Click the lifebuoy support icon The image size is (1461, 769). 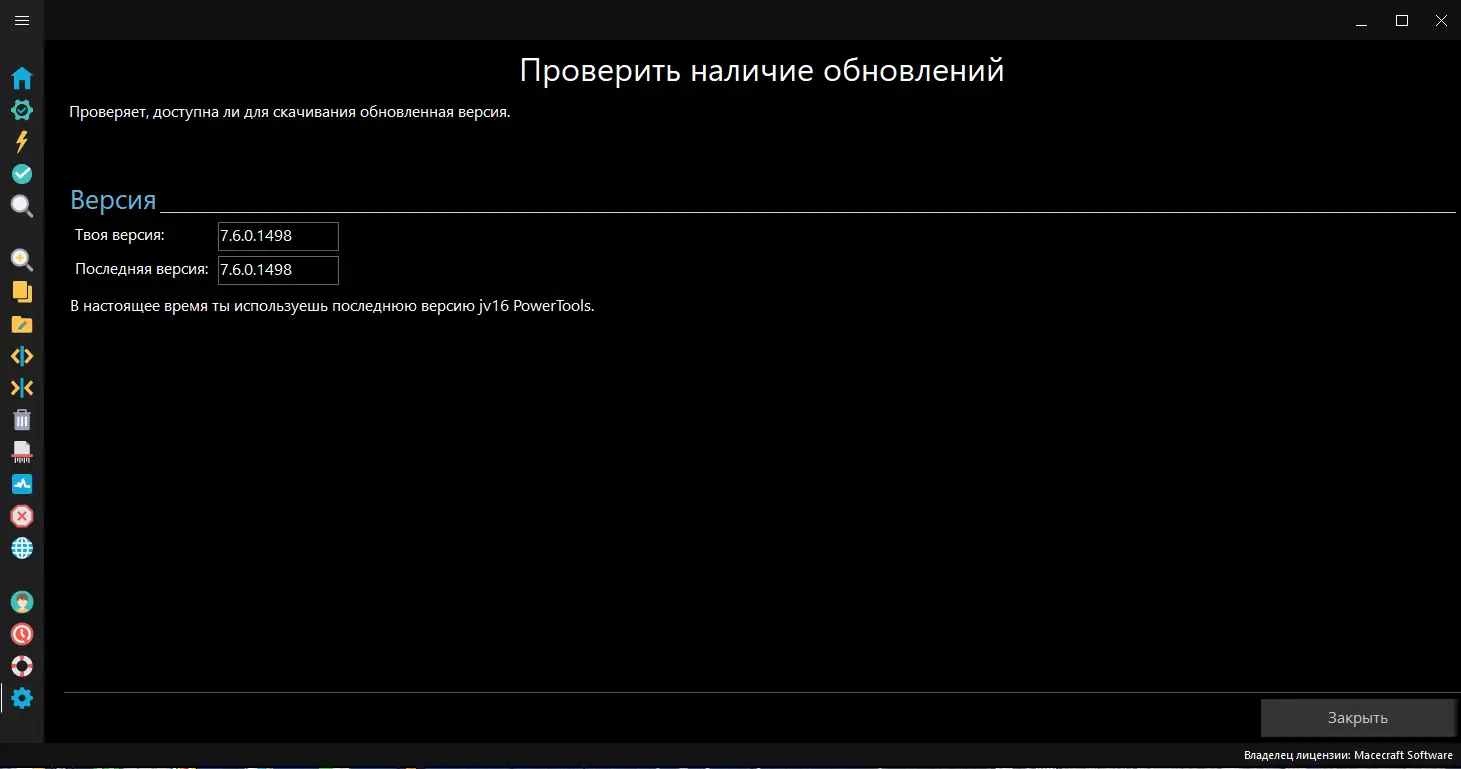coord(22,665)
